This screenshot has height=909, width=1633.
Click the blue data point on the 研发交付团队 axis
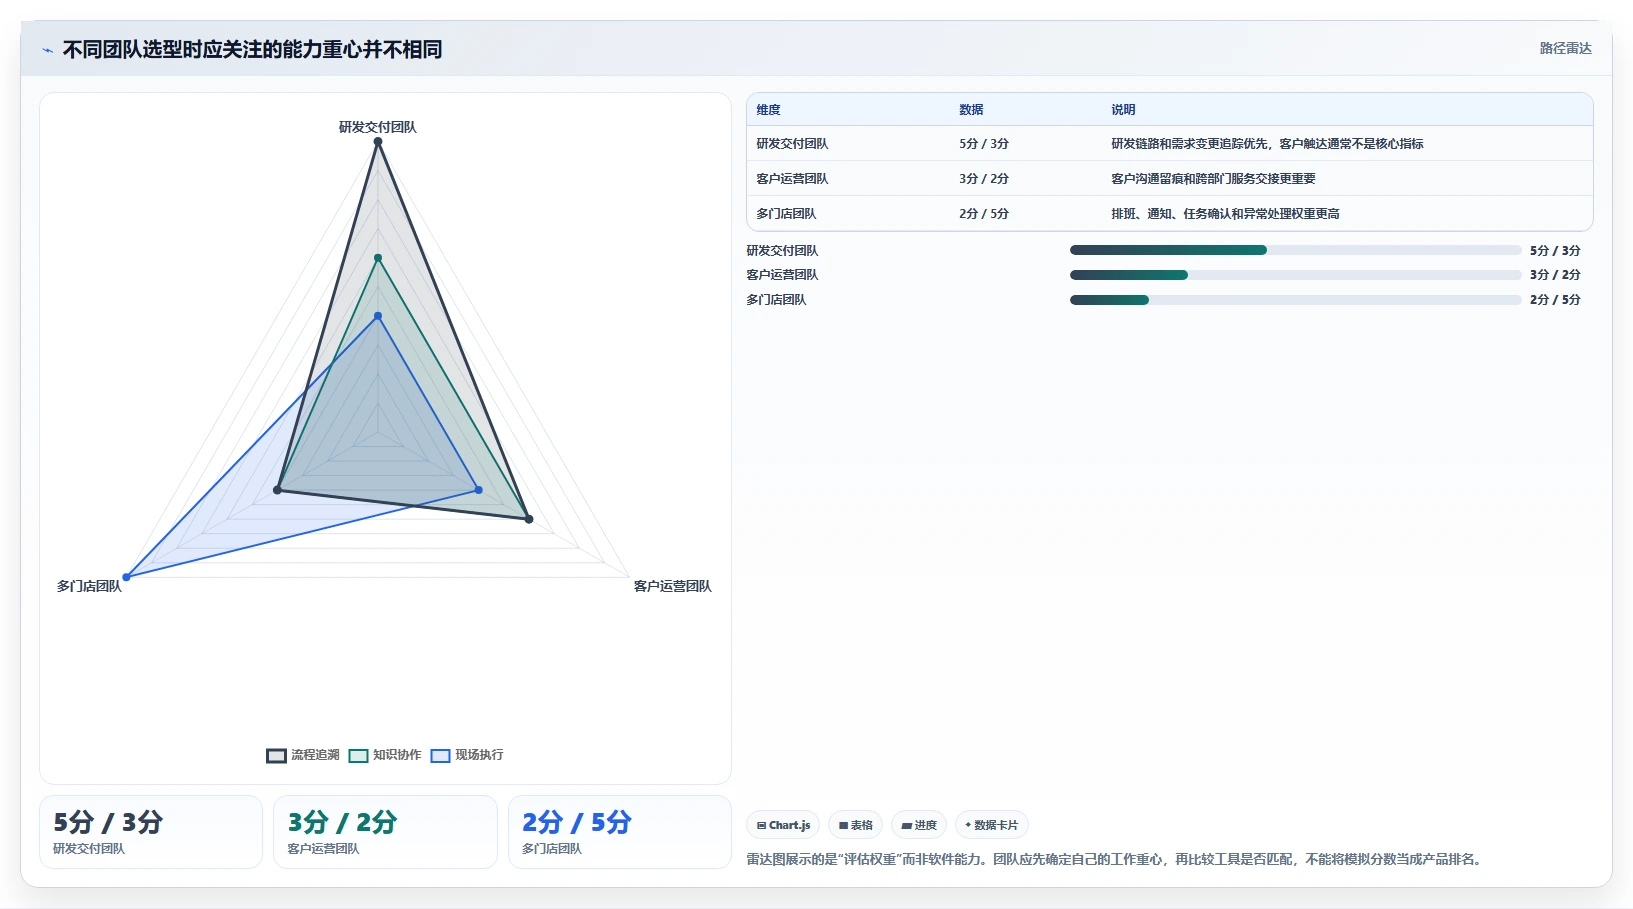coord(378,316)
